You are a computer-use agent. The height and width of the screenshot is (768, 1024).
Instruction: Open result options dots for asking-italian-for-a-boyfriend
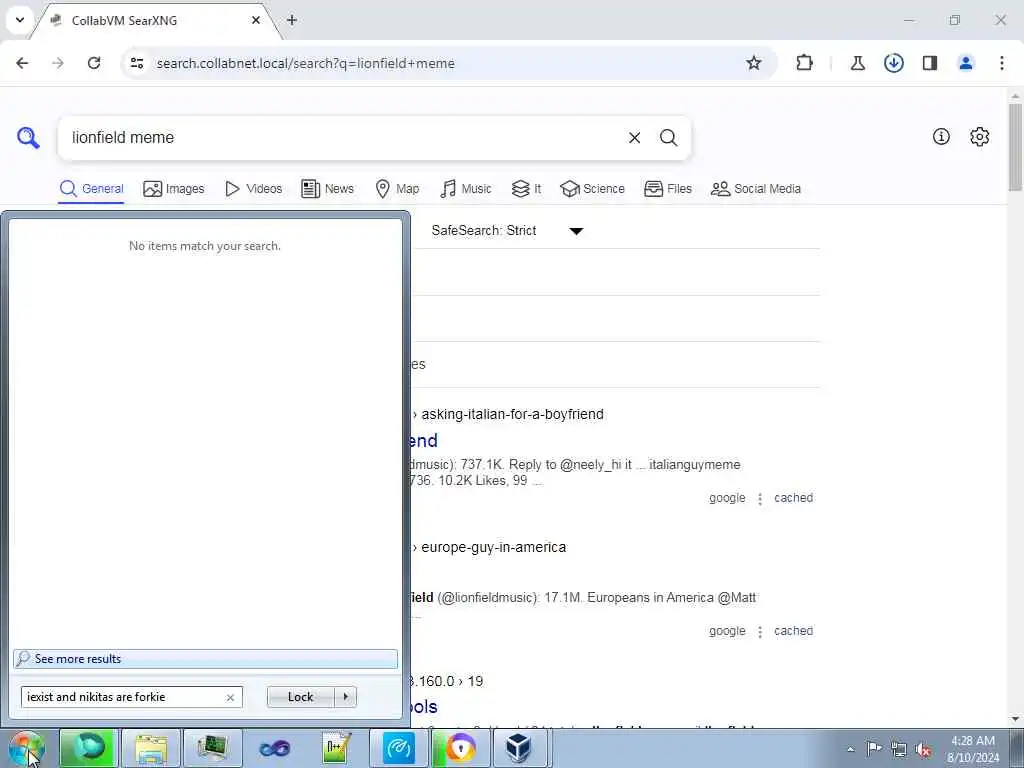click(x=760, y=499)
